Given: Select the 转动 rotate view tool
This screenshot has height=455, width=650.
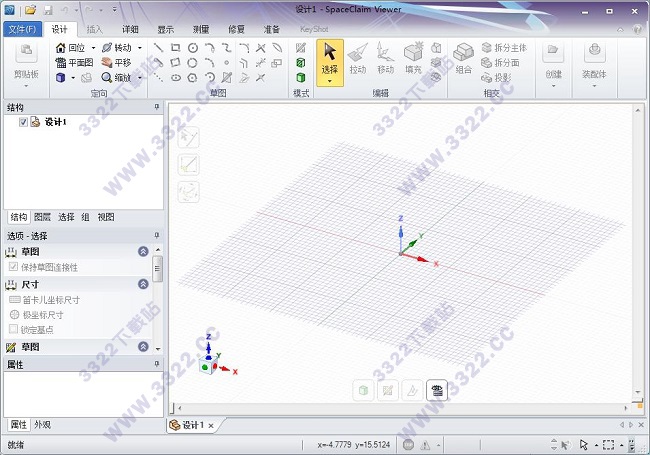Looking at the screenshot, I should [x=116, y=48].
